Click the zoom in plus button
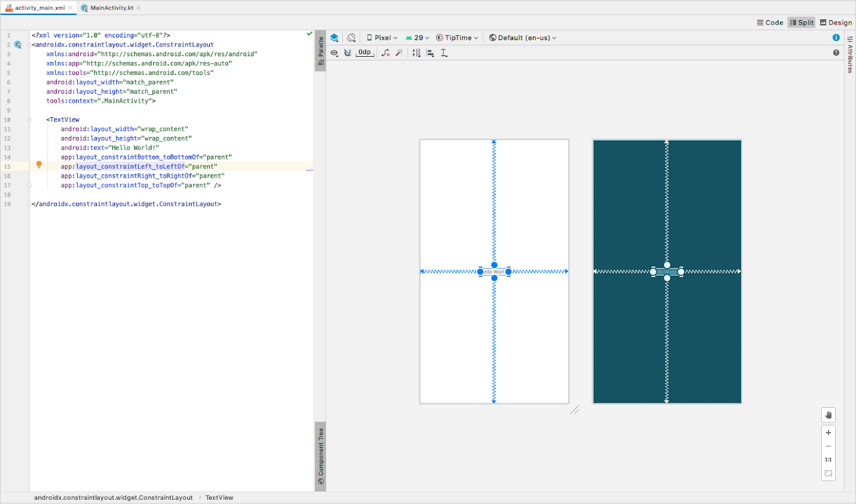The image size is (856, 504). pyautogui.click(x=828, y=432)
